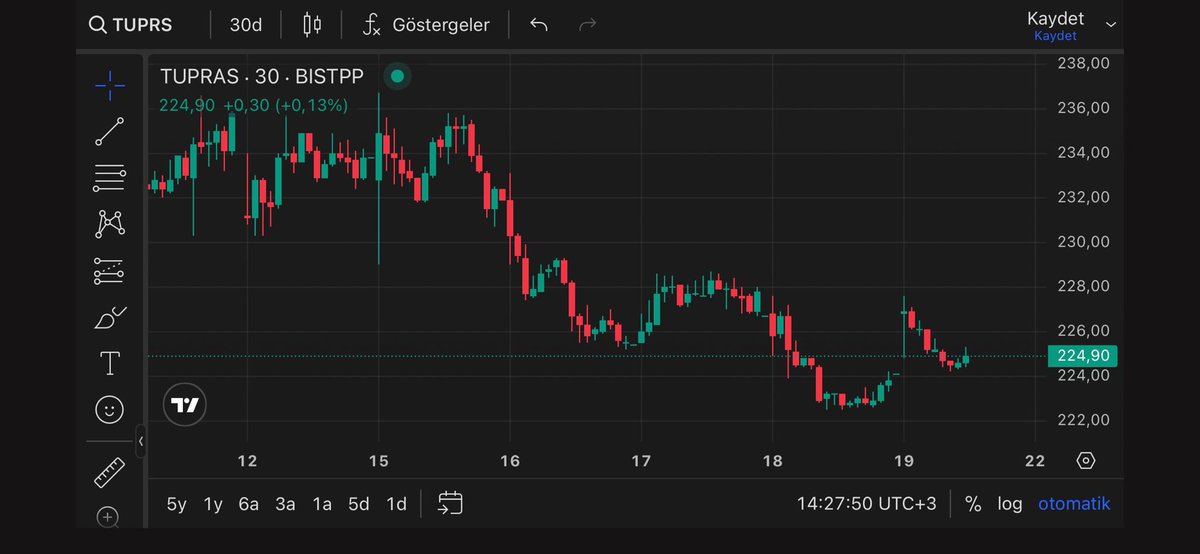Set range to 3a
Viewport: 1200px width, 554px height.
[285, 504]
